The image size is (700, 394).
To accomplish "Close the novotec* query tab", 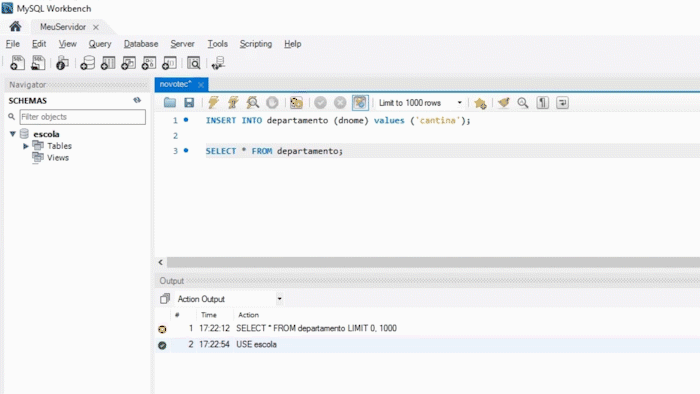I will point(201,84).
